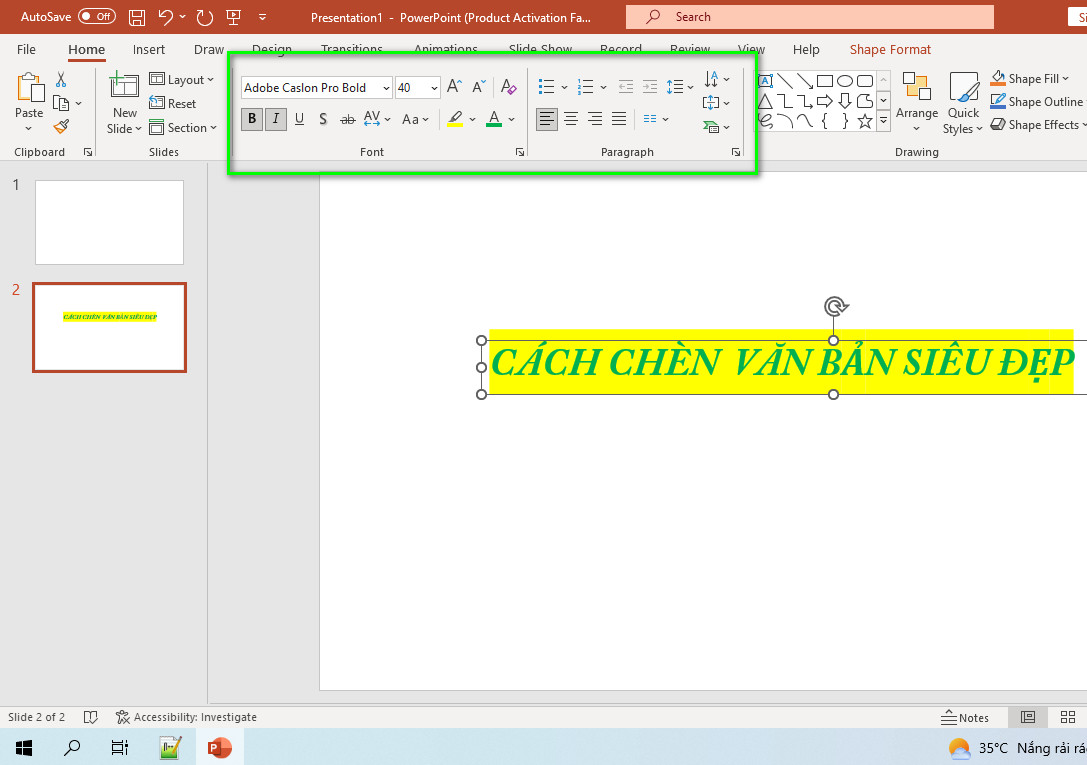
Task: Align text to the right
Action: (x=595, y=119)
